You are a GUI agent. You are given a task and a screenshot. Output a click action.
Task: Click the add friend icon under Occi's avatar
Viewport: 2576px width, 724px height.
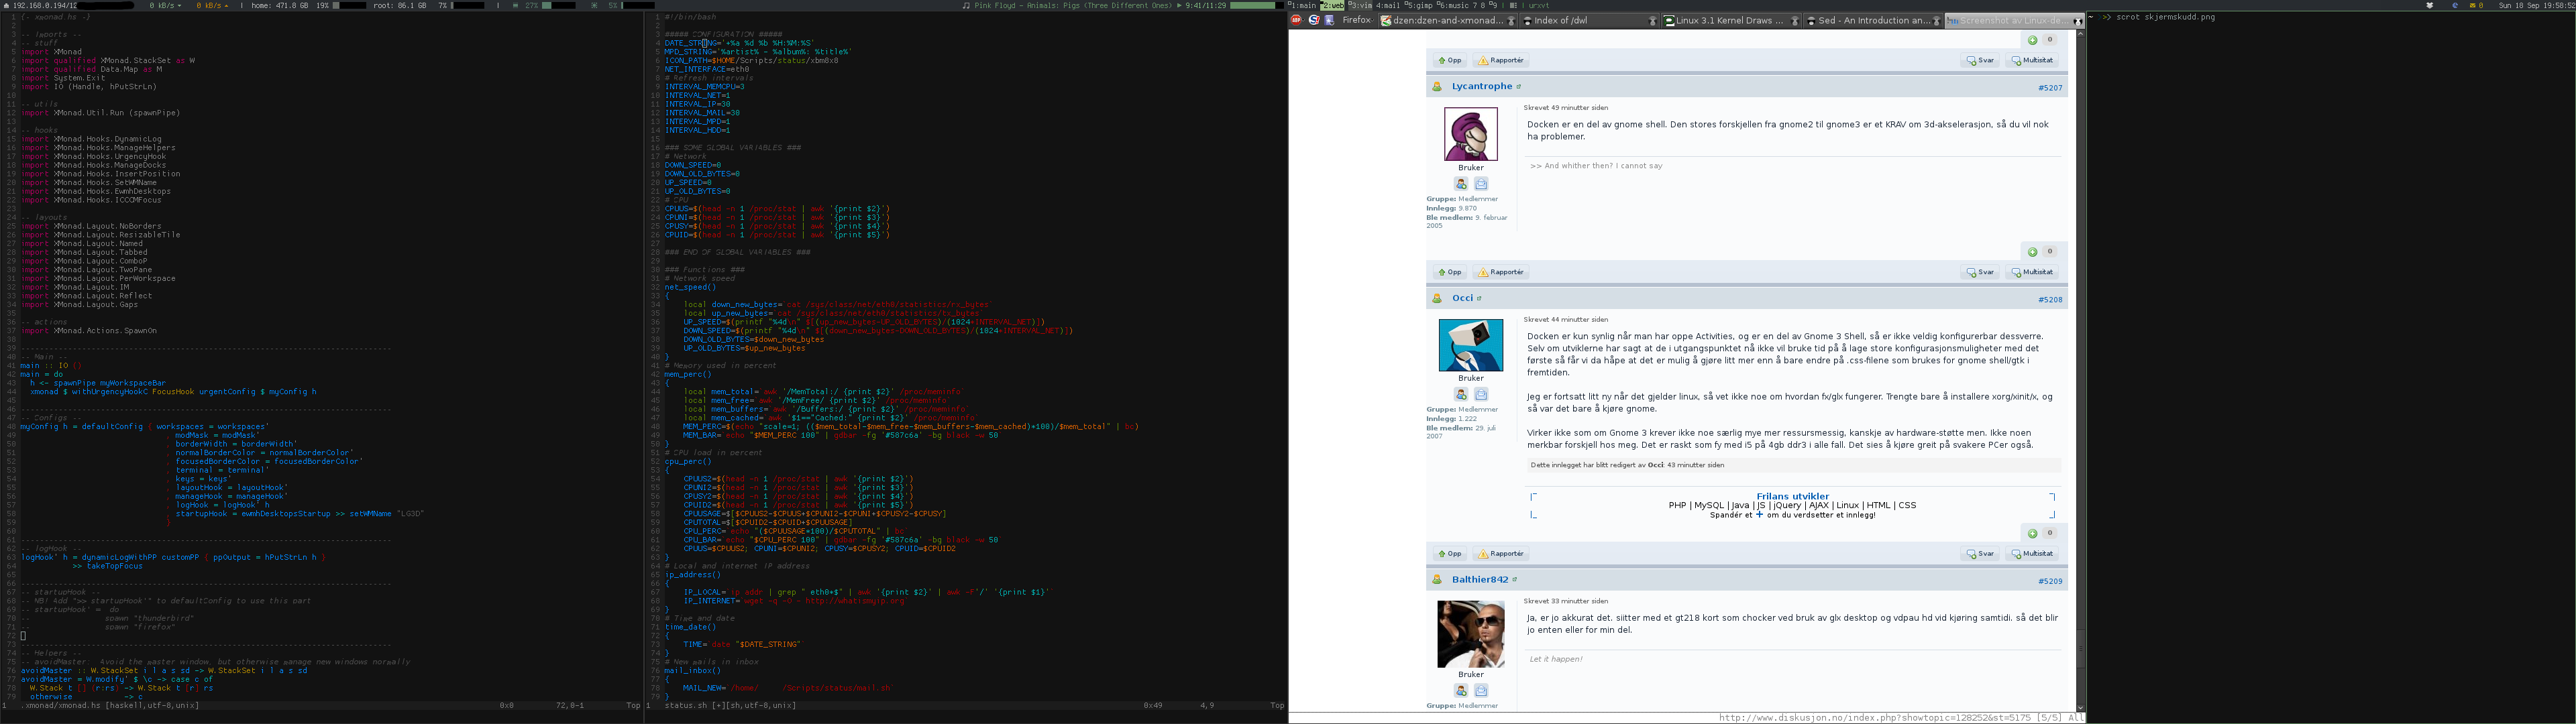(1461, 395)
